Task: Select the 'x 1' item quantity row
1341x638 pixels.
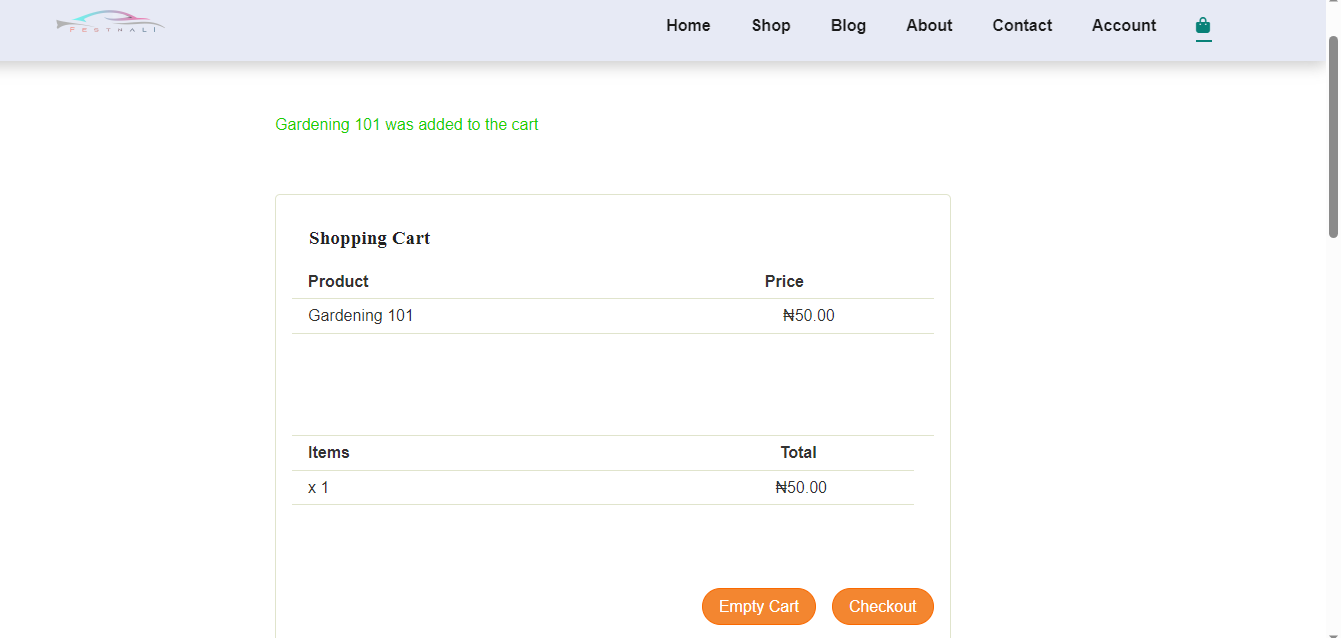Action: tap(318, 487)
